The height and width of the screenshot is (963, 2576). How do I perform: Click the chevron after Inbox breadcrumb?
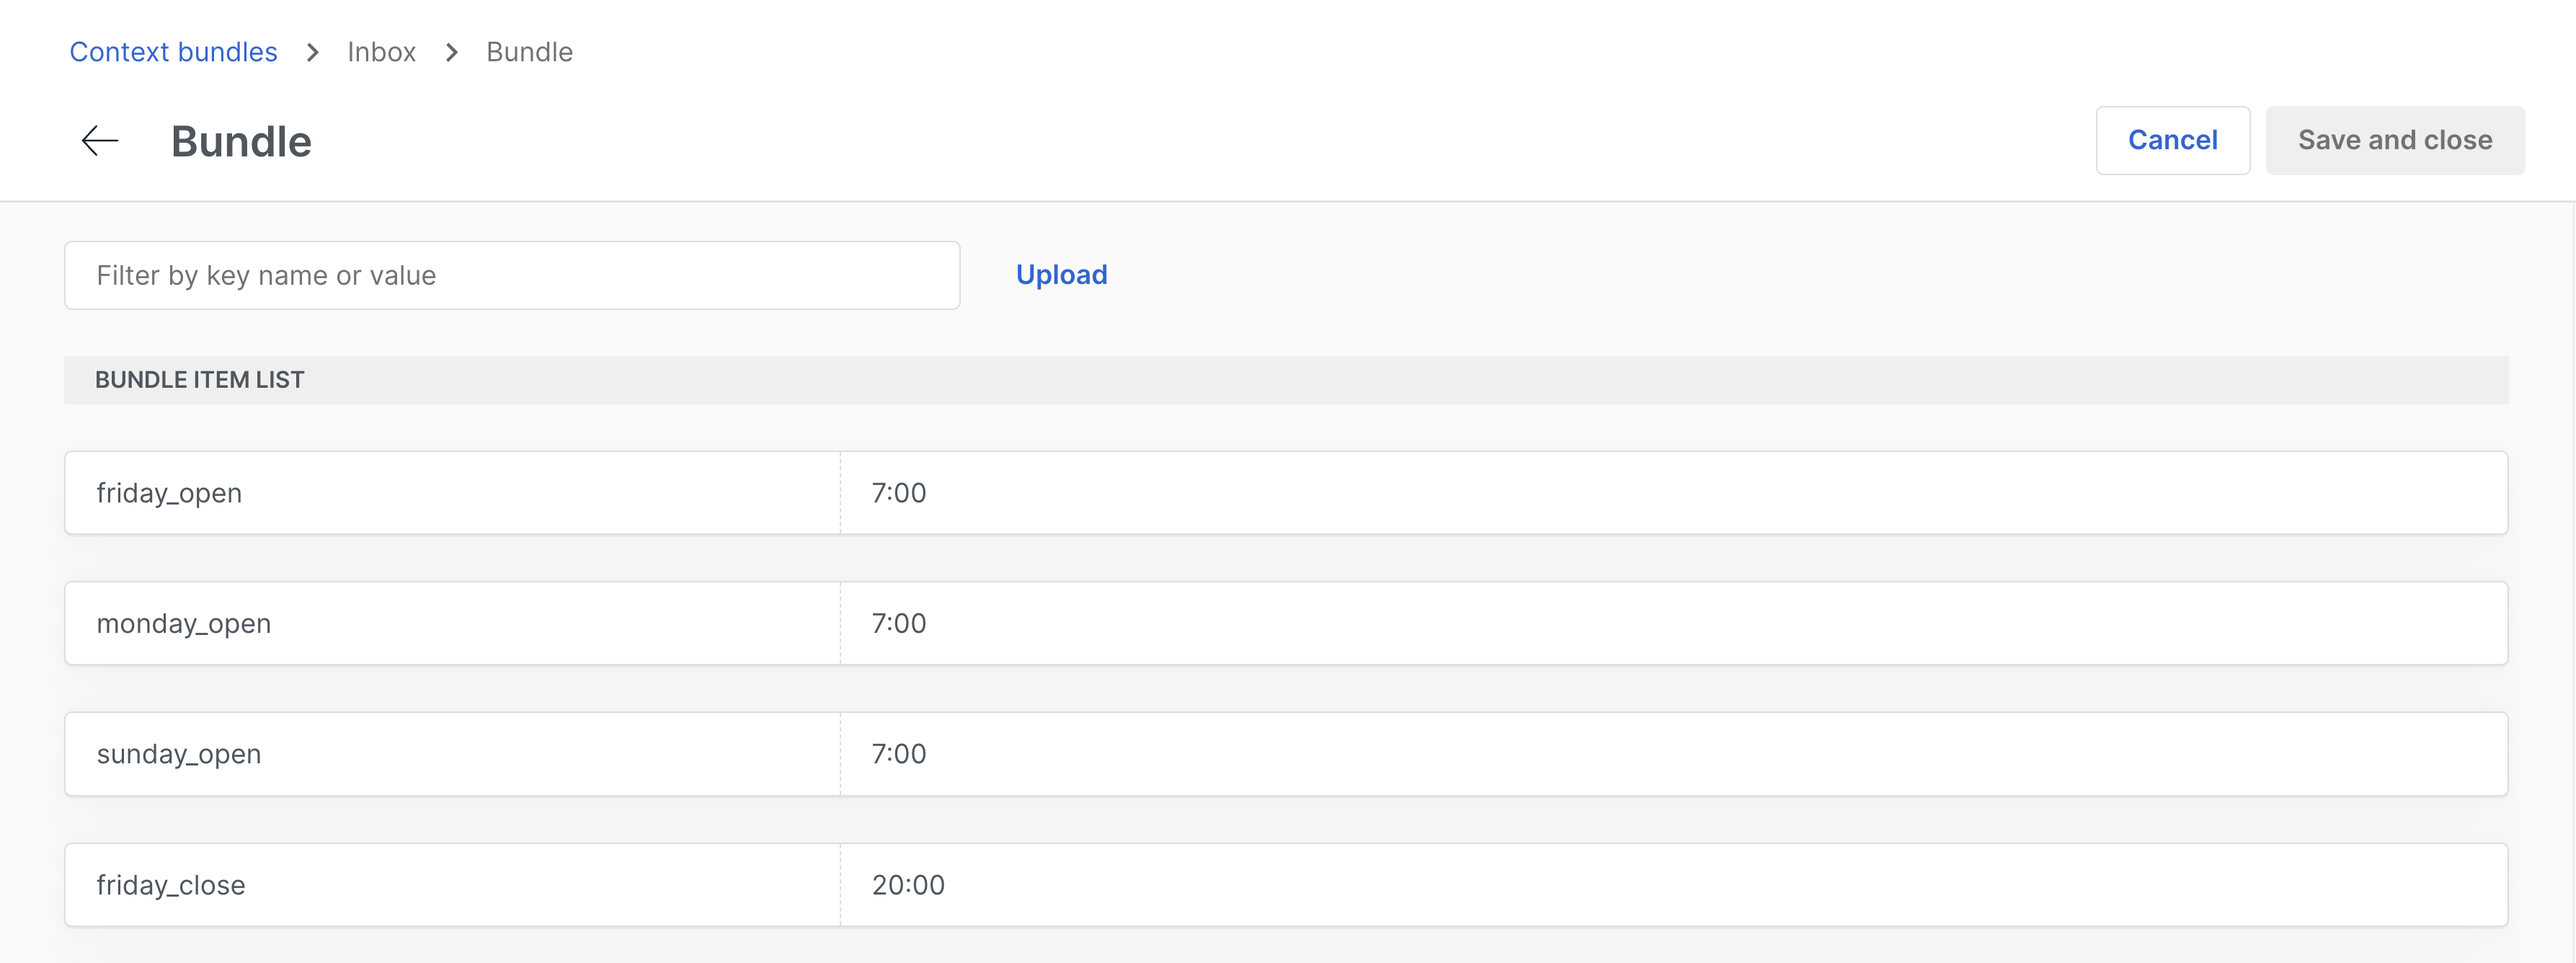tap(452, 52)
